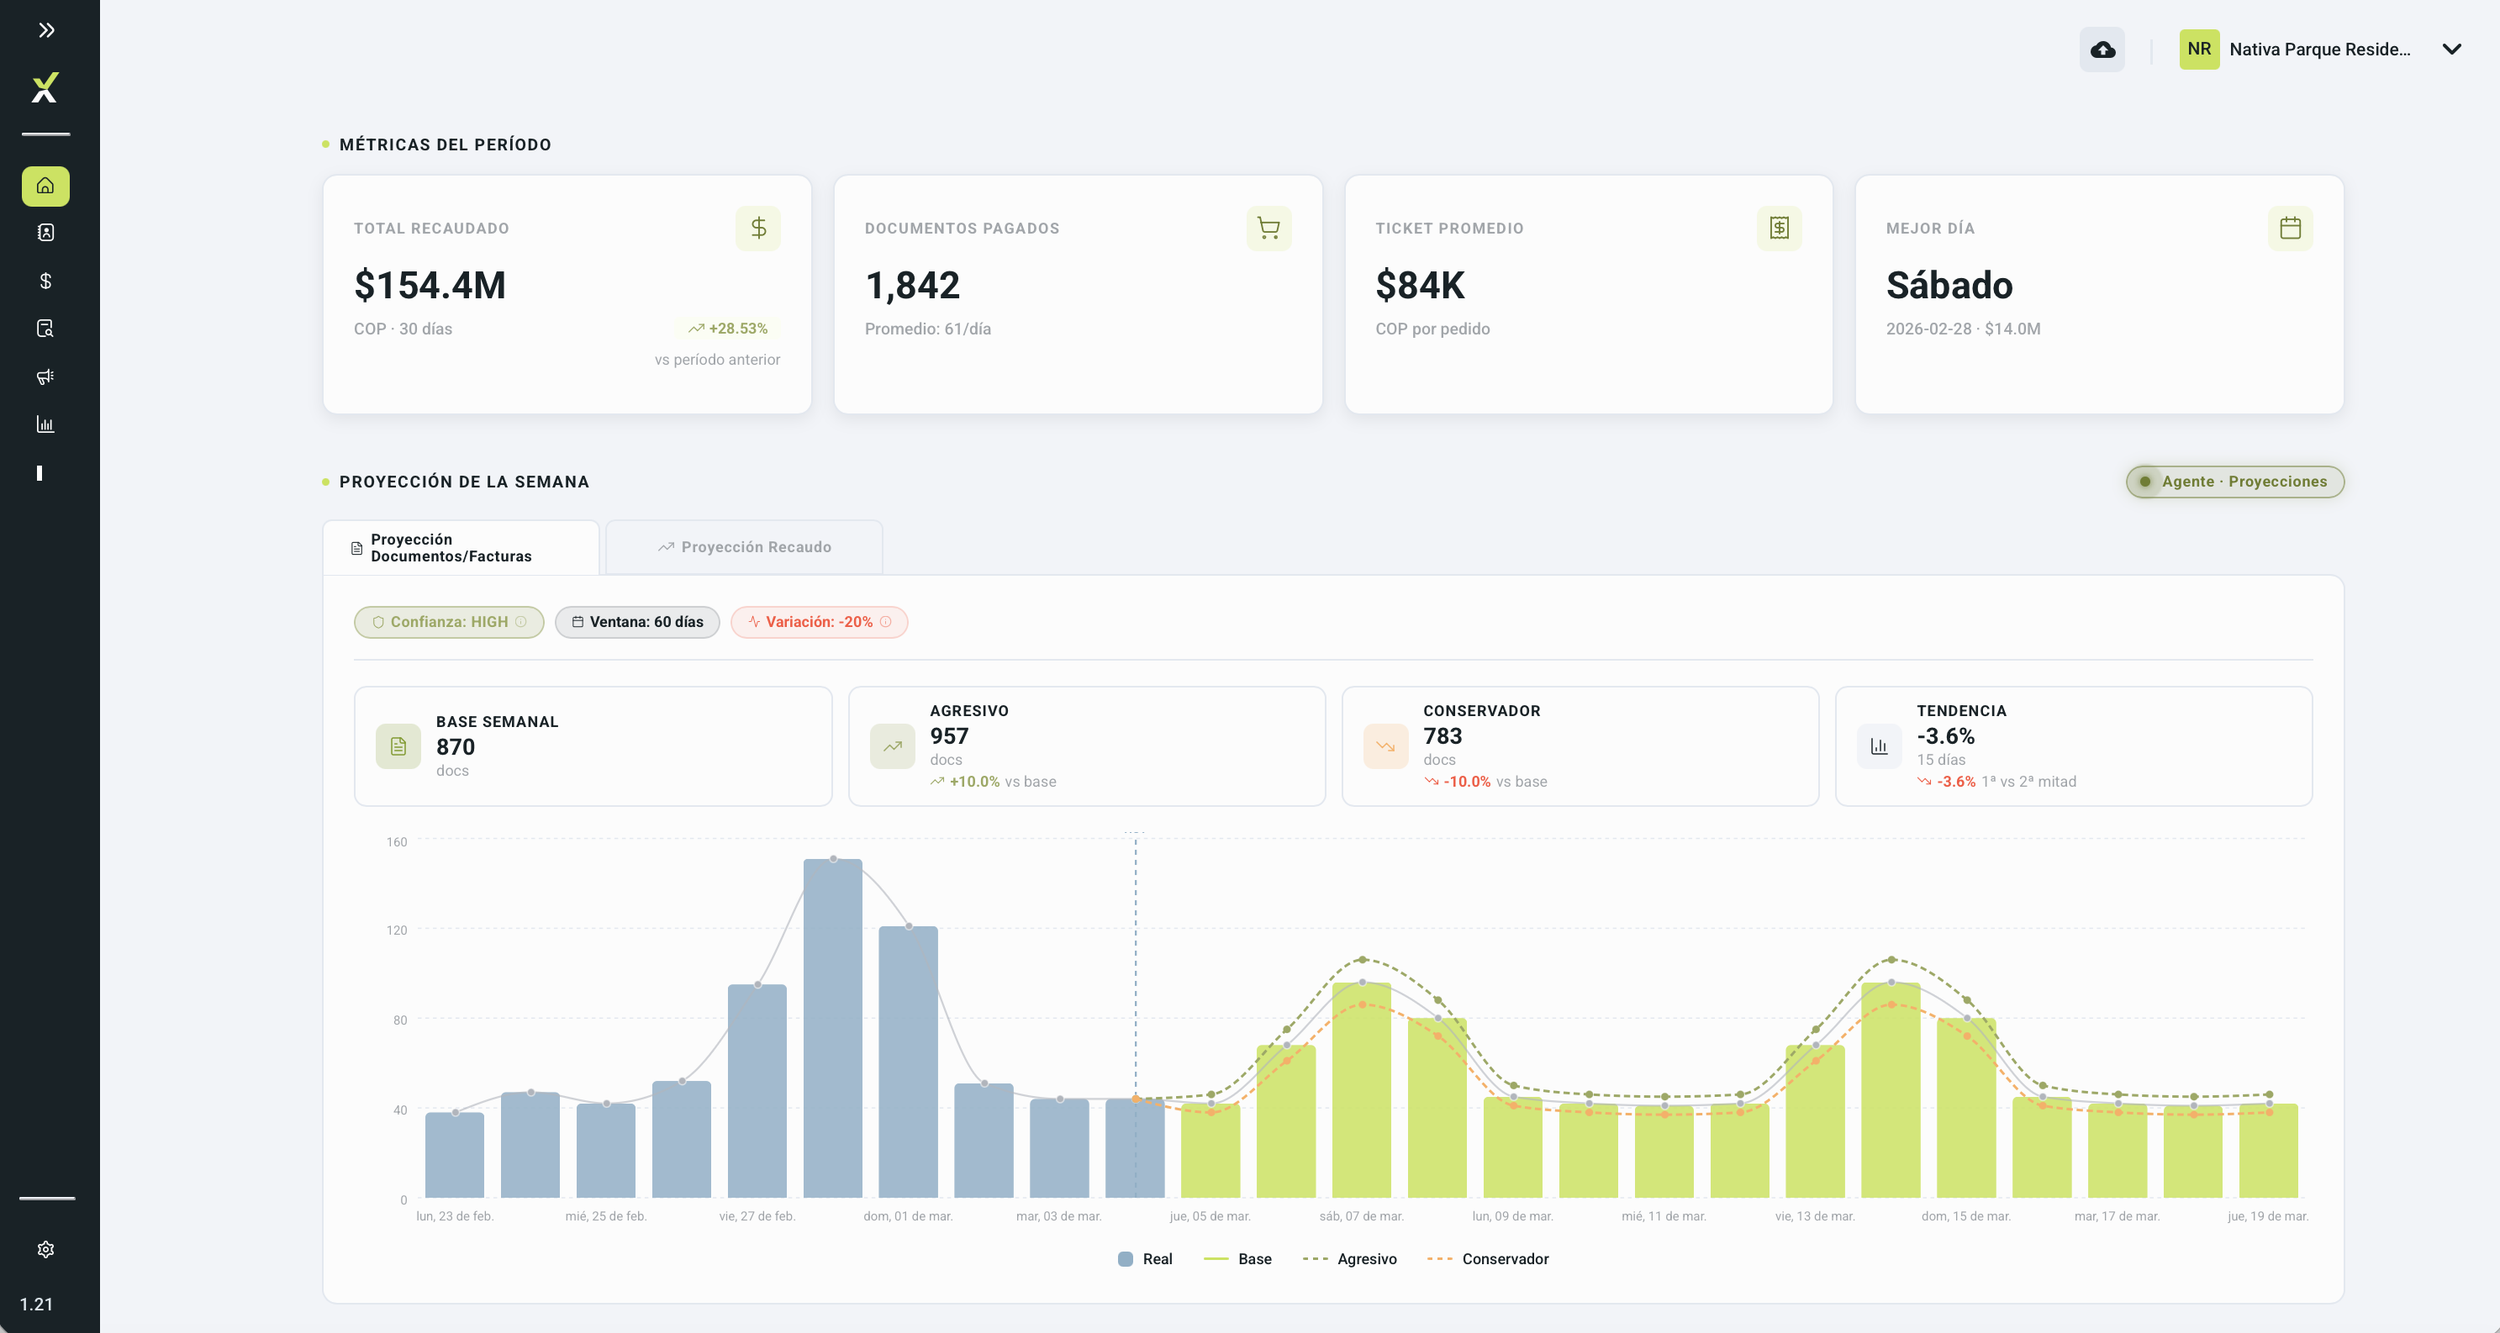Open the contacts badge sidebar icon
The image size is (2500, 1333).
tap(46, 233)
